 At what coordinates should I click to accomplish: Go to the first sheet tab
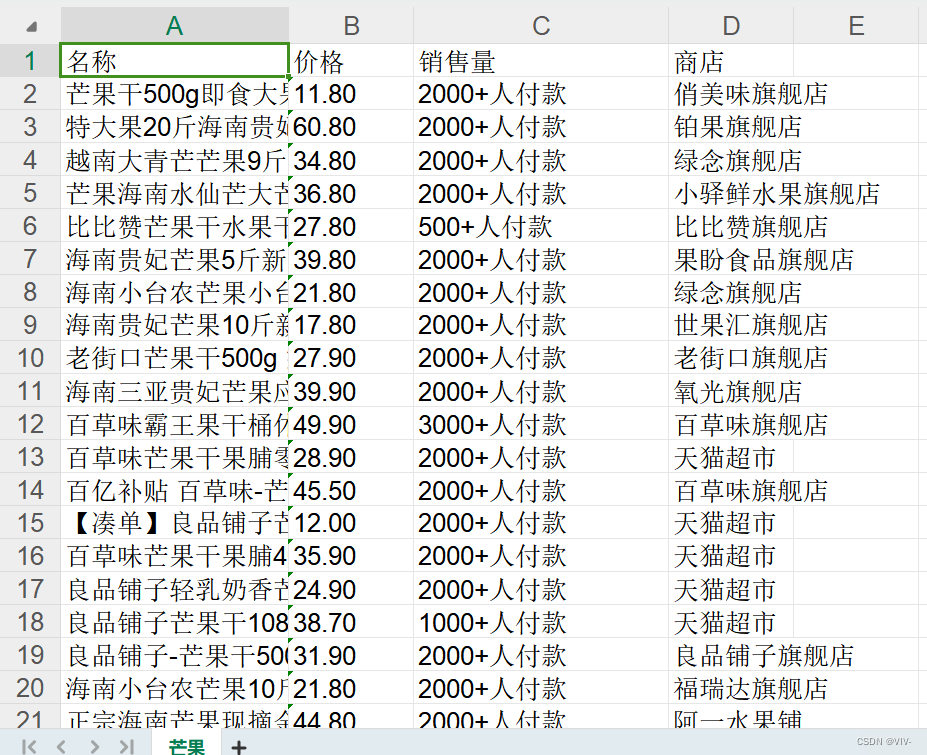[x=29, y=746]
